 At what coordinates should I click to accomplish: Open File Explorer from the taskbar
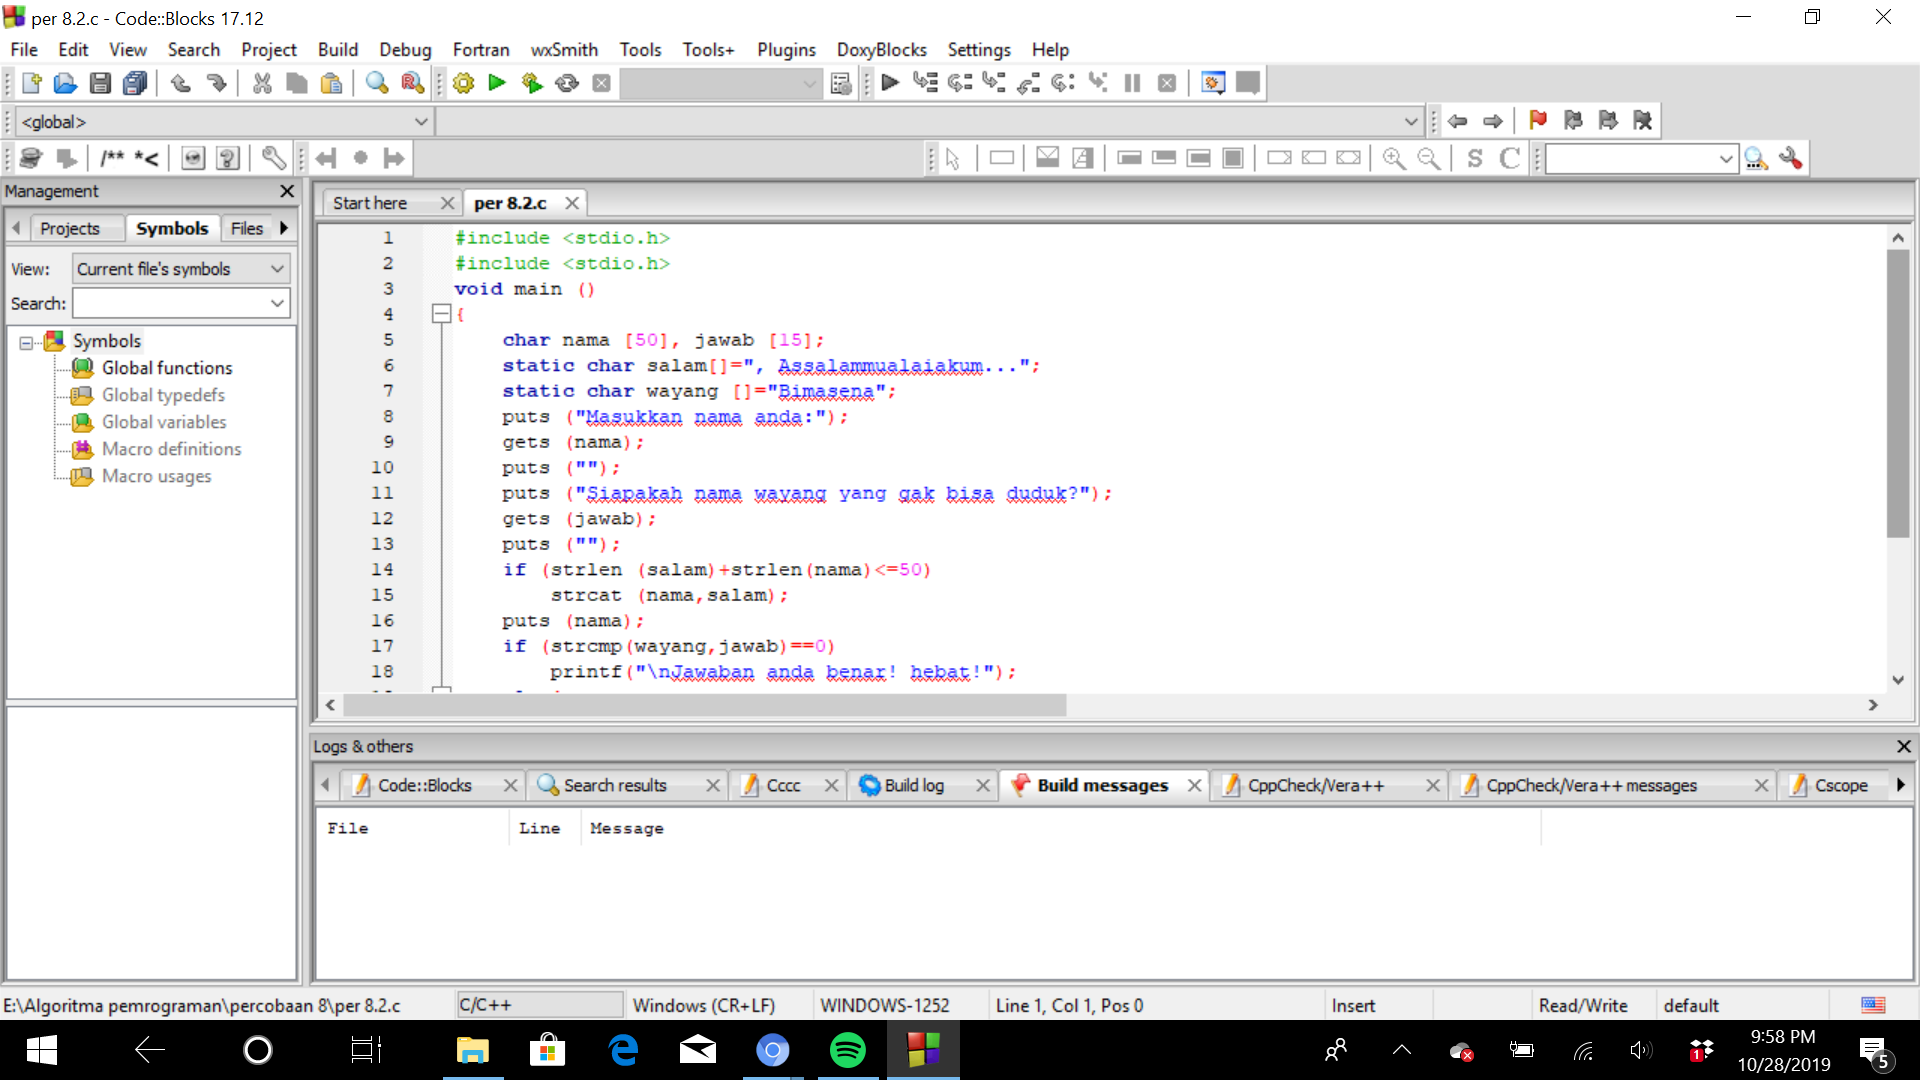[472, 1050]
